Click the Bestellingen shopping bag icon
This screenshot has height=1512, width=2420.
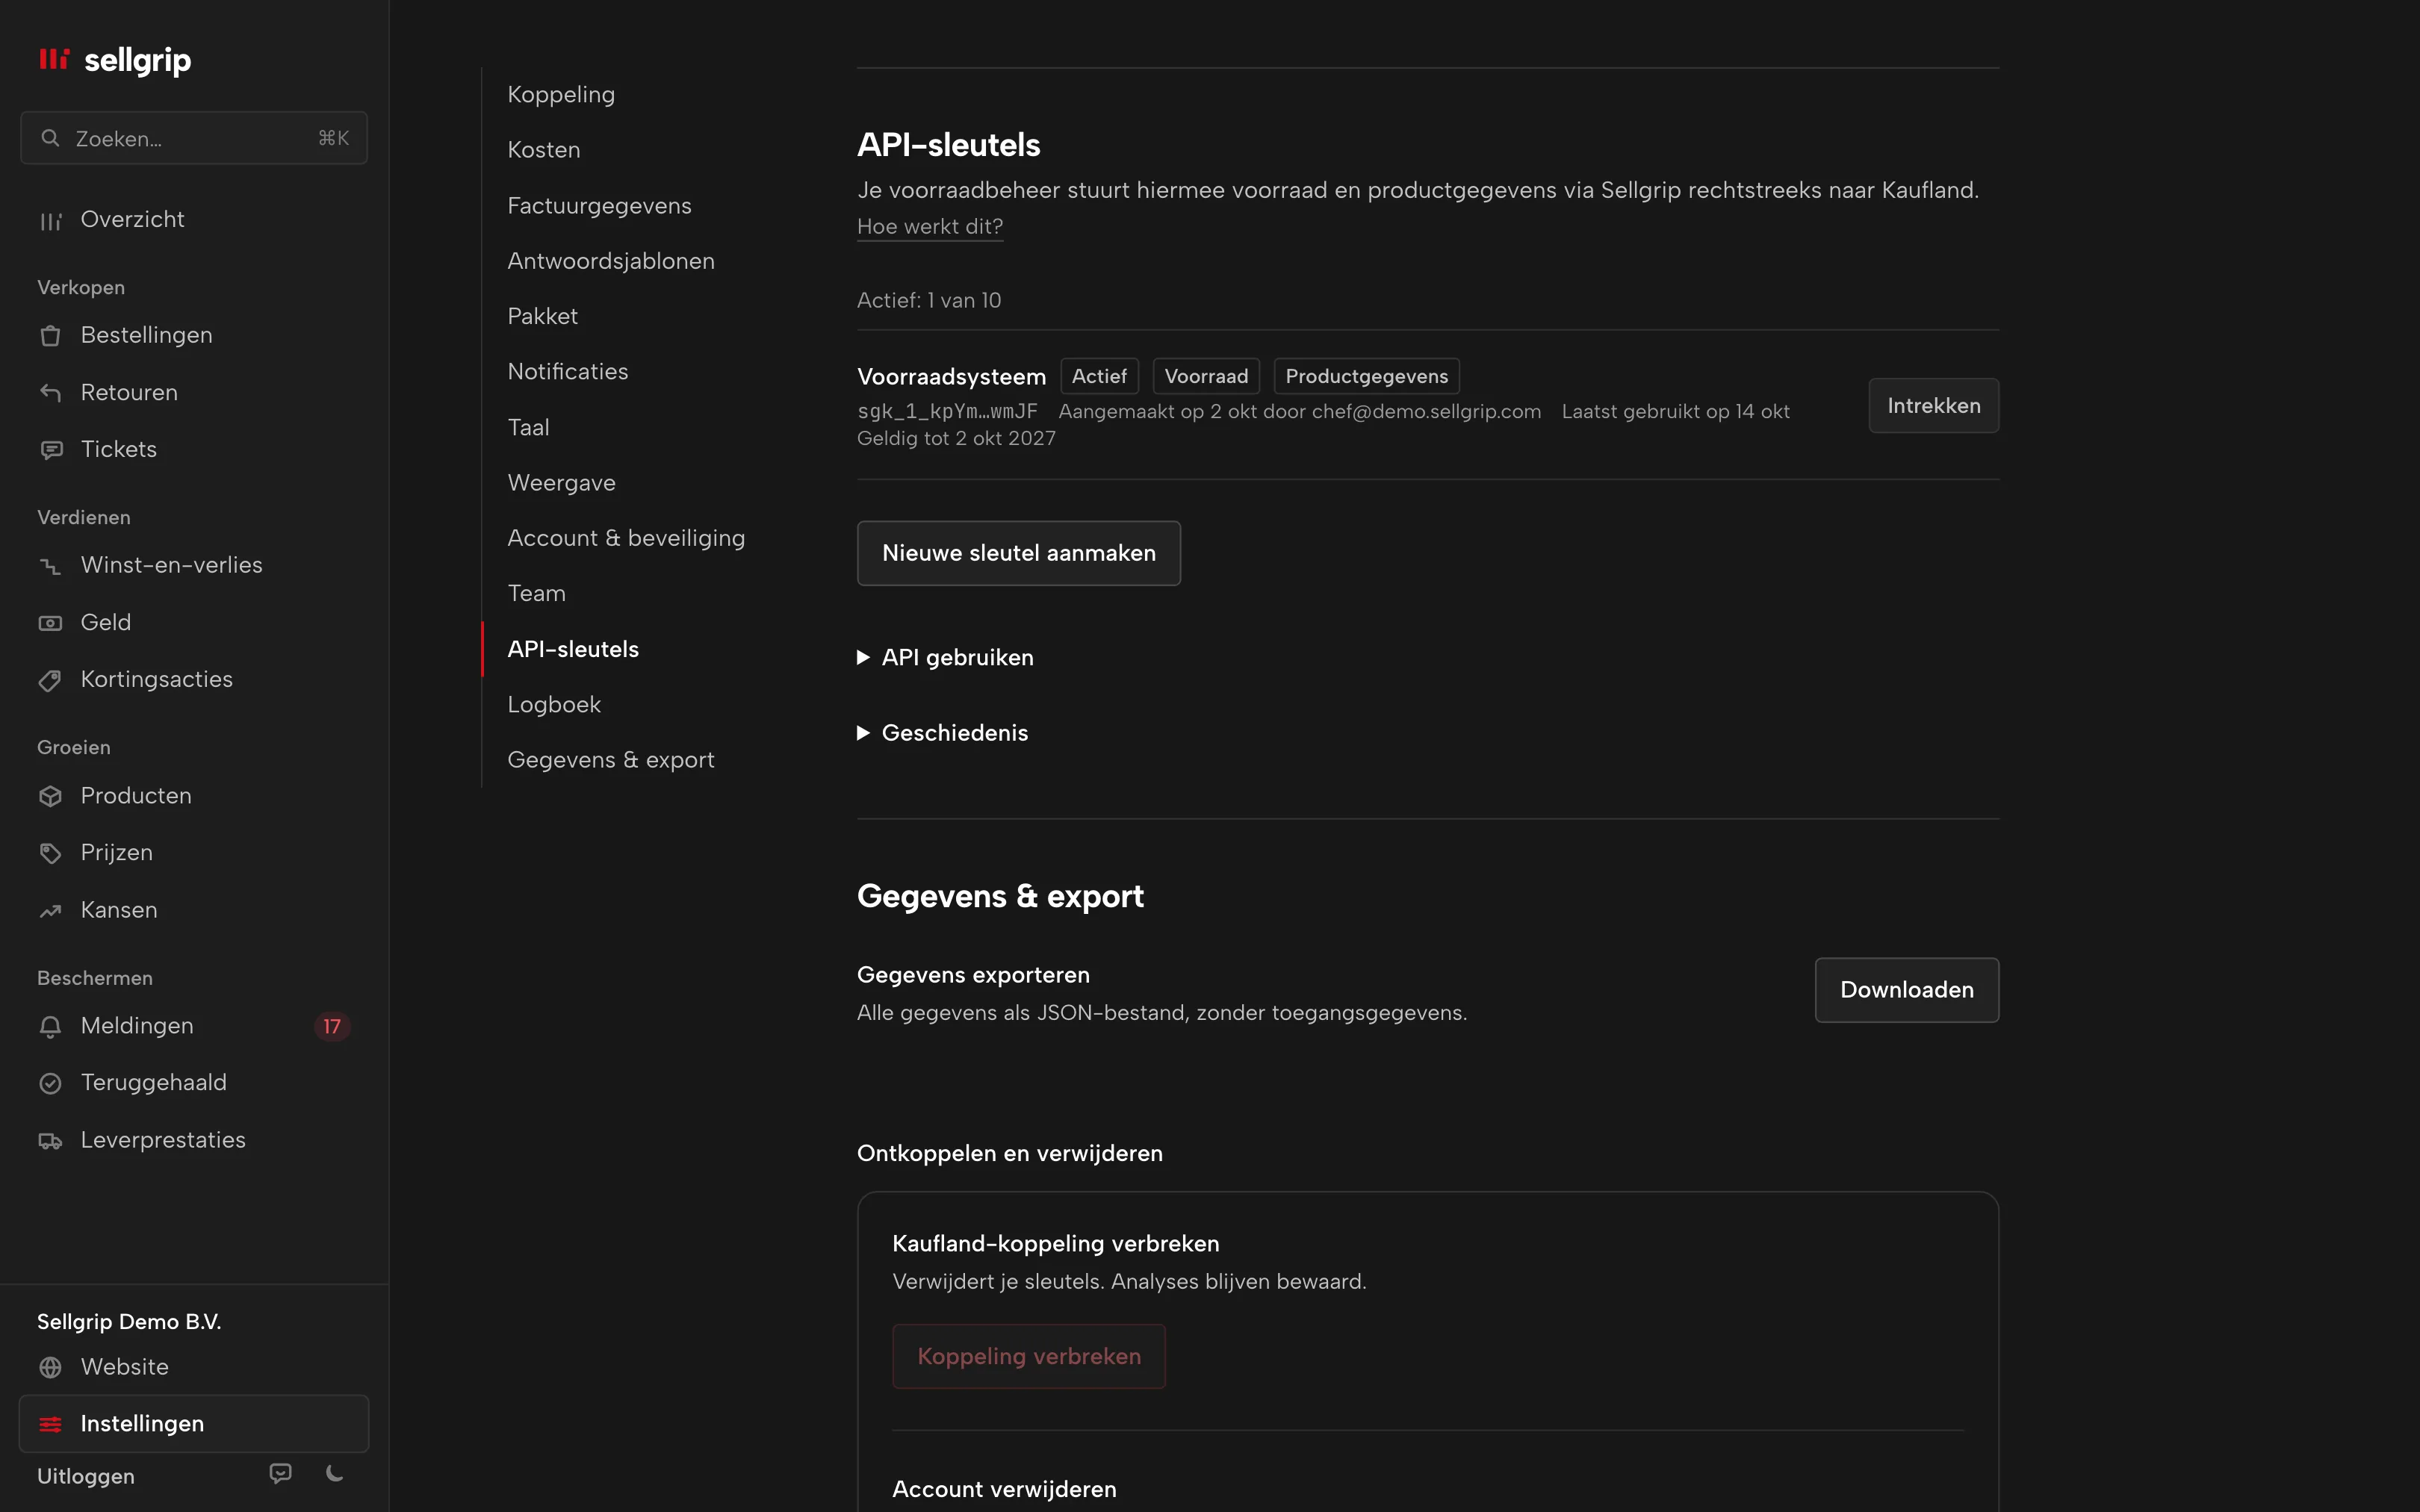[50, 335]
